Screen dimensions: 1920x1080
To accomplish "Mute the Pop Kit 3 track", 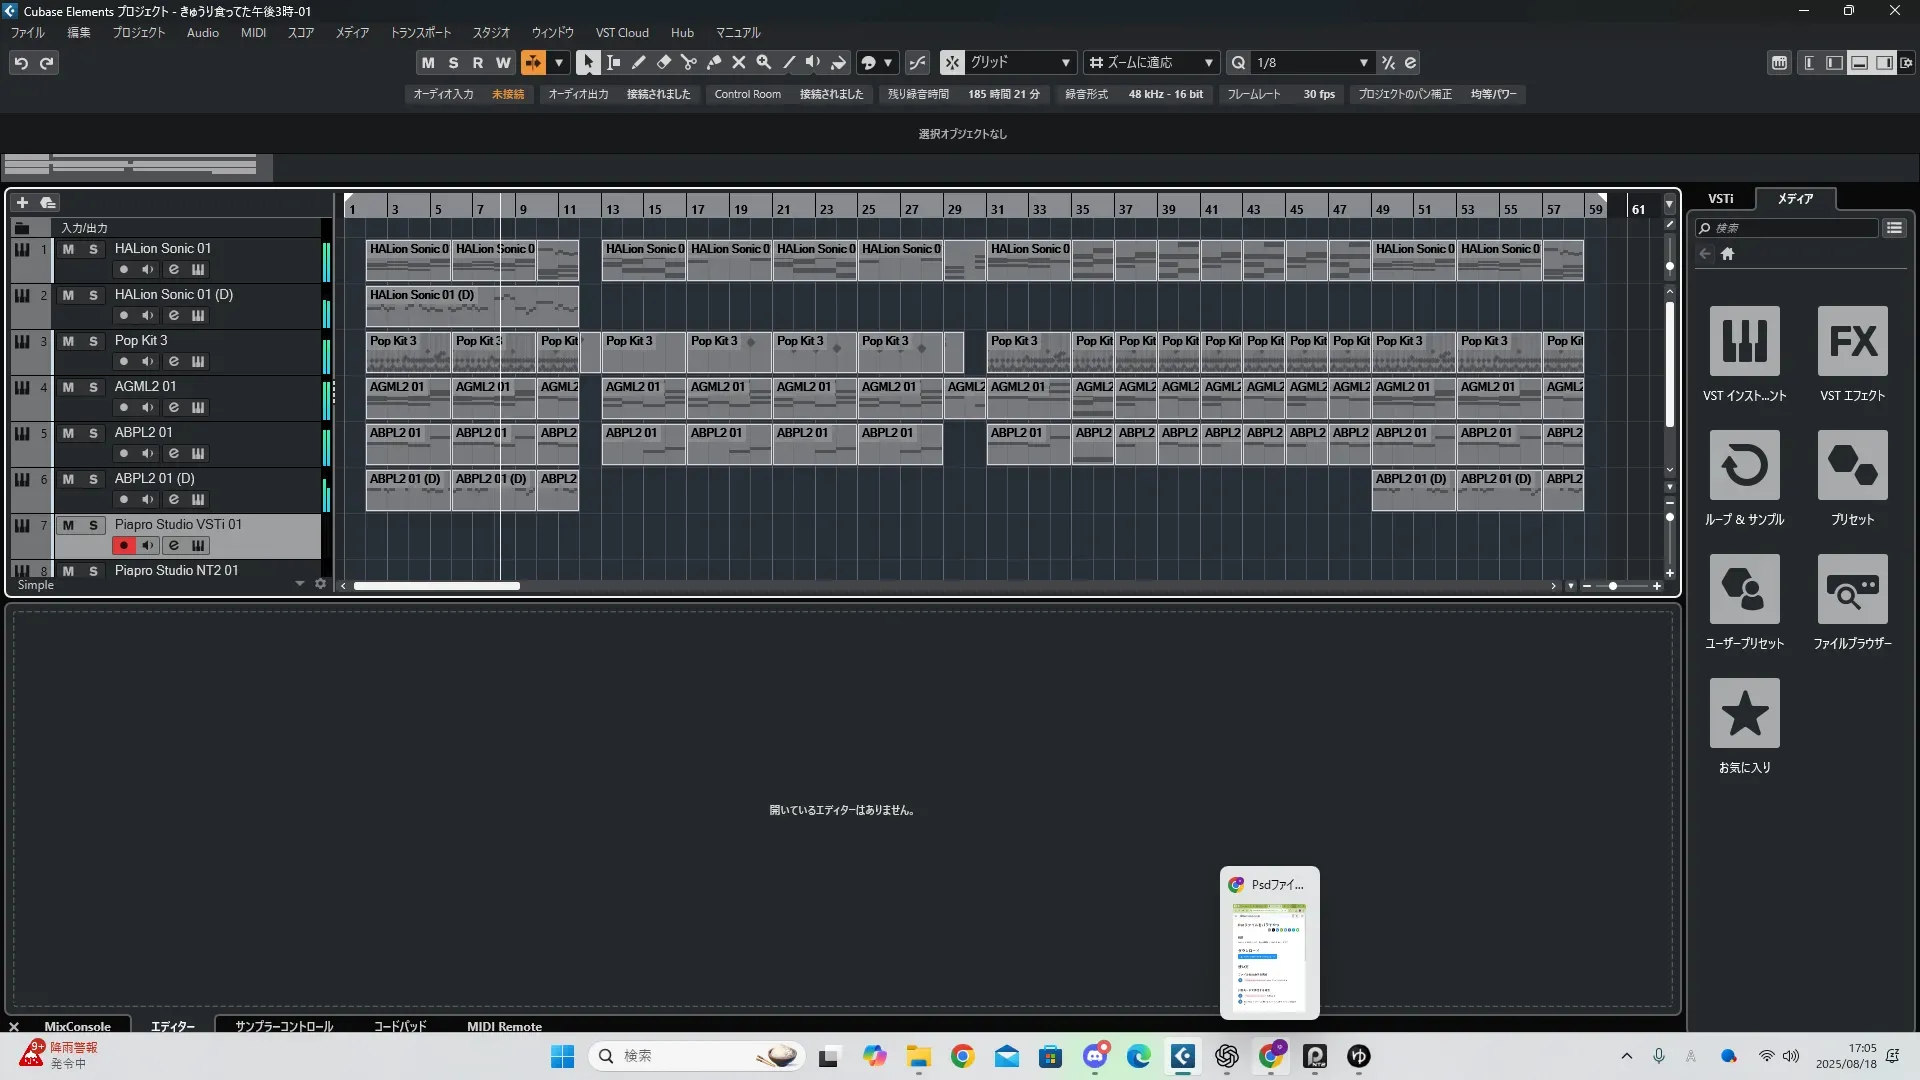I will [68, 341].
